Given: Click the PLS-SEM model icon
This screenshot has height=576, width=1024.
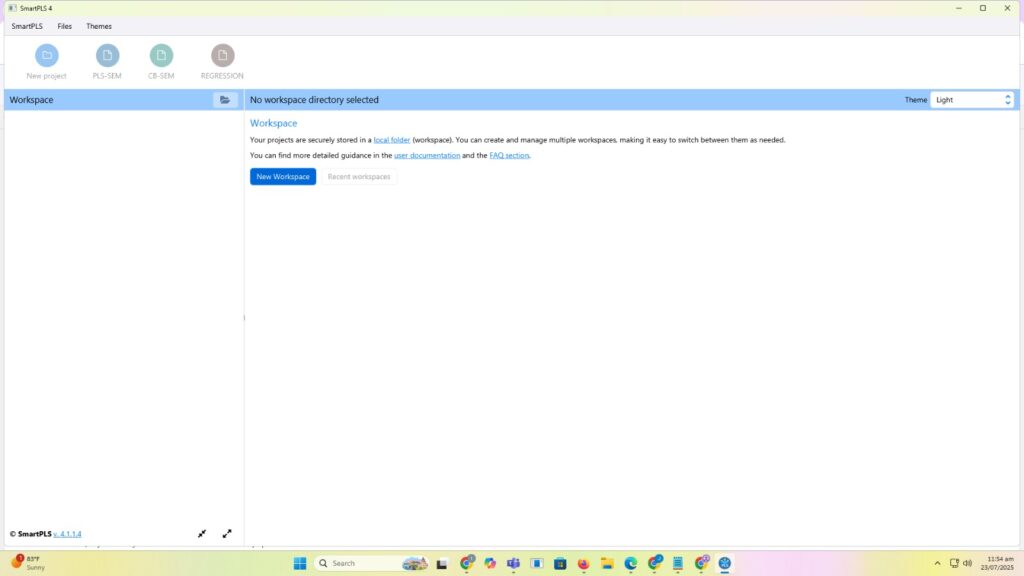Looking at the screenshot, I should pos(107,56).
